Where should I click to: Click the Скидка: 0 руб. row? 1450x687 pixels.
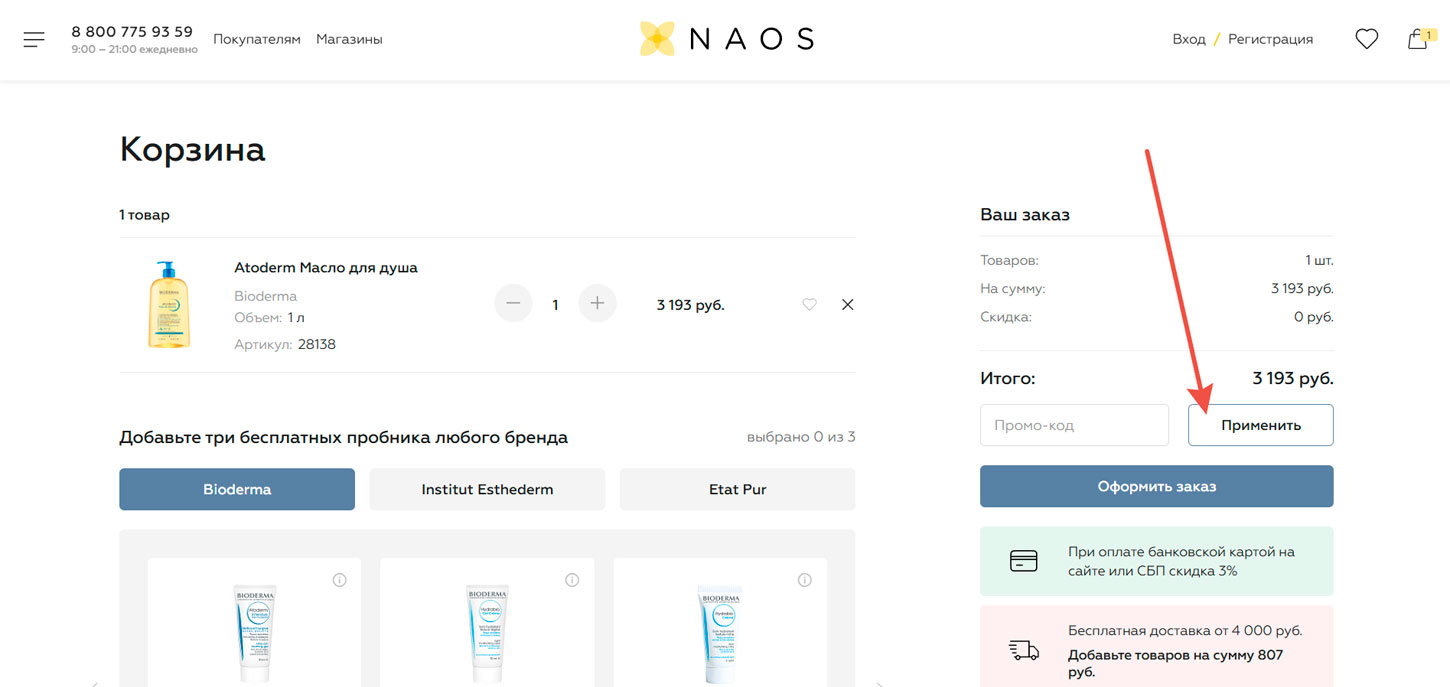tap(1157, 317)
